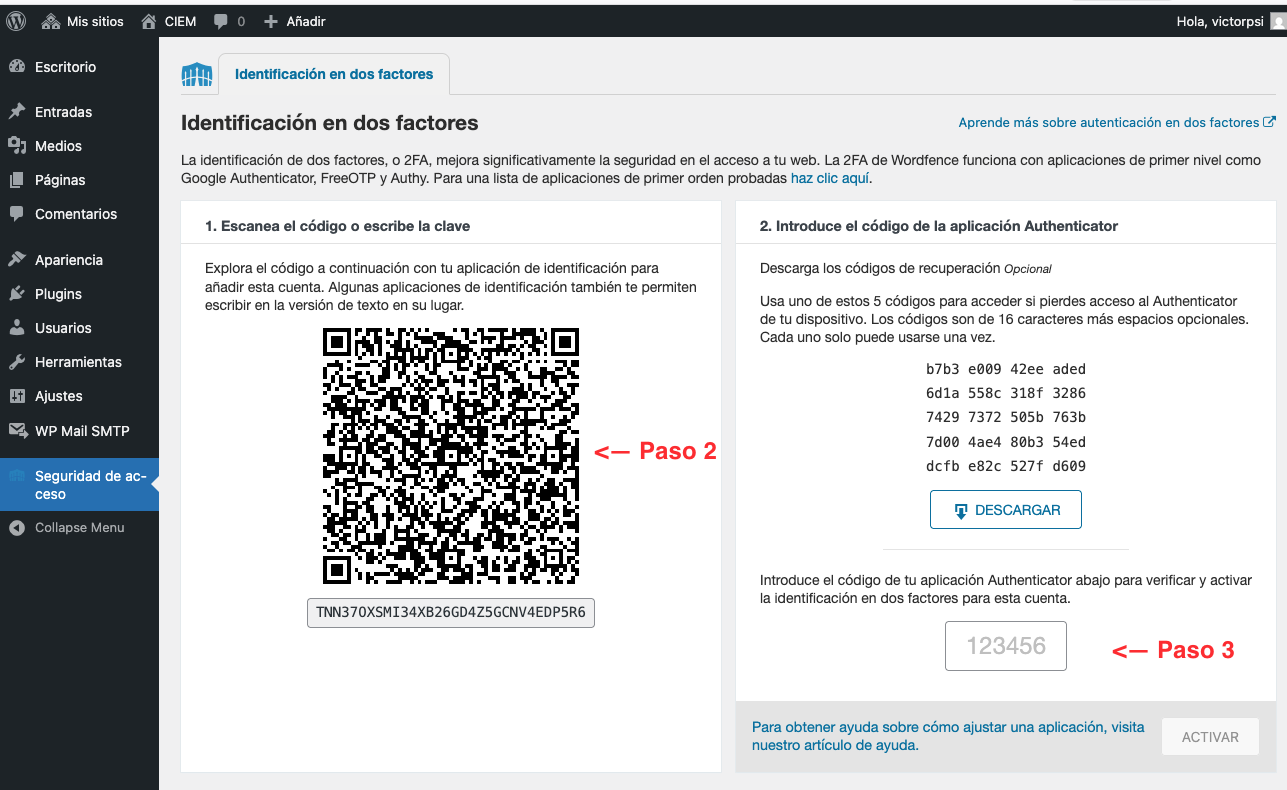Image resolution: width=1287 pixels, height=790 pixels.
Task: Click the Plugins plug icon
Action: pyautogui.click(x=17, y=294)
